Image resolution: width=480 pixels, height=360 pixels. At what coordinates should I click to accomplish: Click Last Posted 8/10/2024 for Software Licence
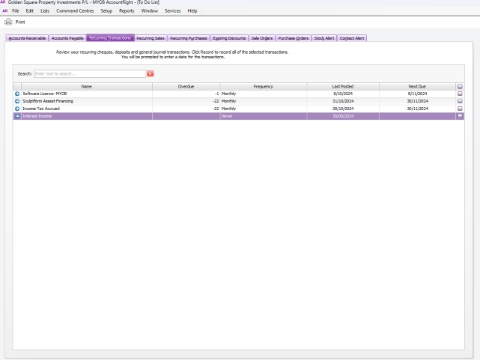click(343, 94)
